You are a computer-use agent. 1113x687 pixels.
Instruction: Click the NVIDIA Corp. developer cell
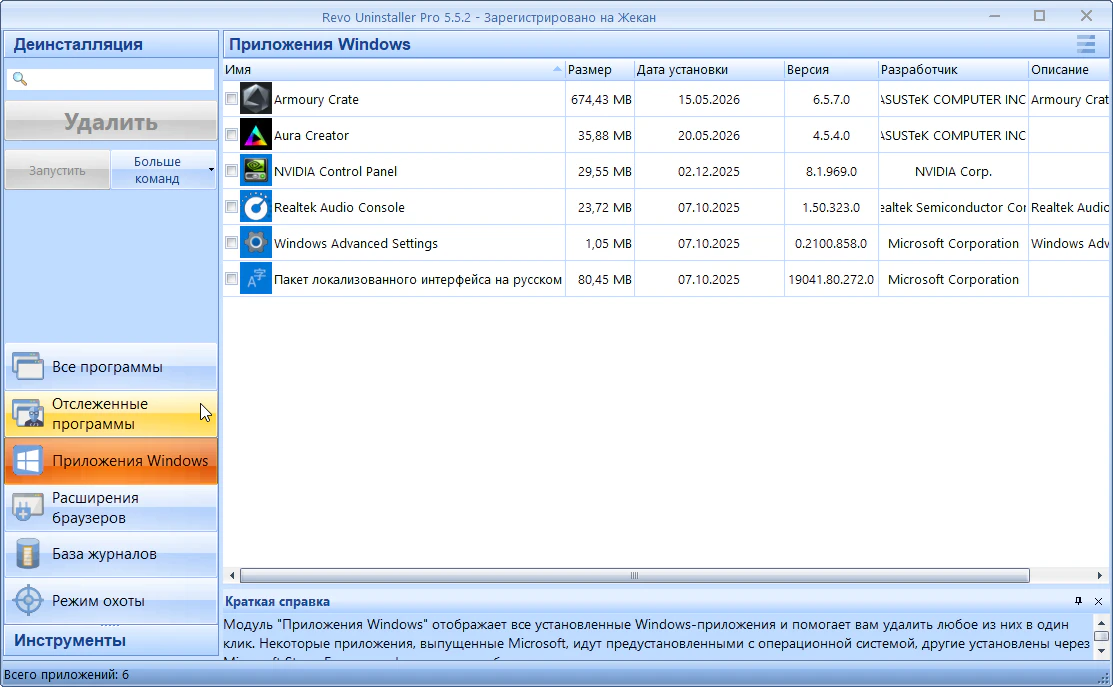[953, 172]
